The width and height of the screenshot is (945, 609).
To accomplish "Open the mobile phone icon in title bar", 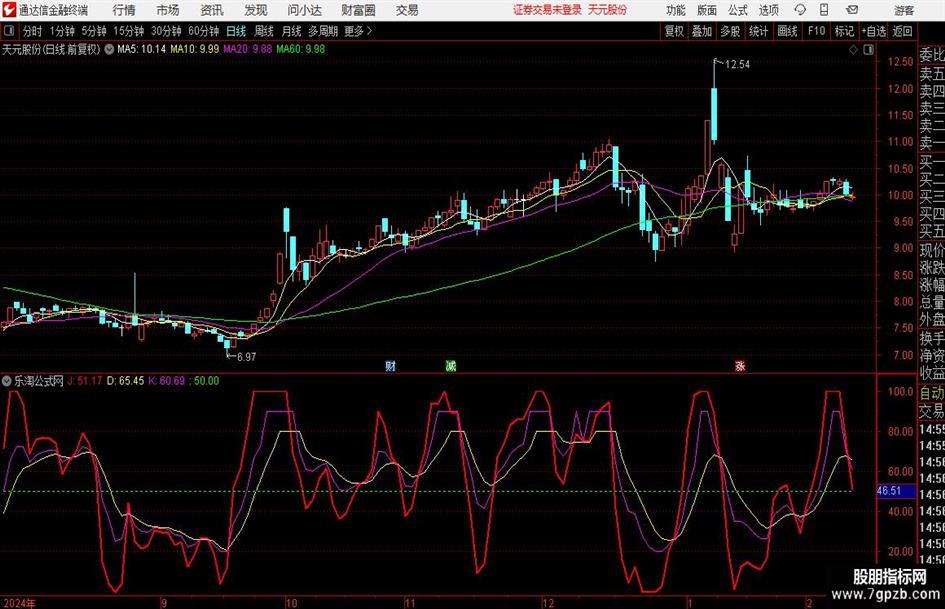I will point(824,10).
